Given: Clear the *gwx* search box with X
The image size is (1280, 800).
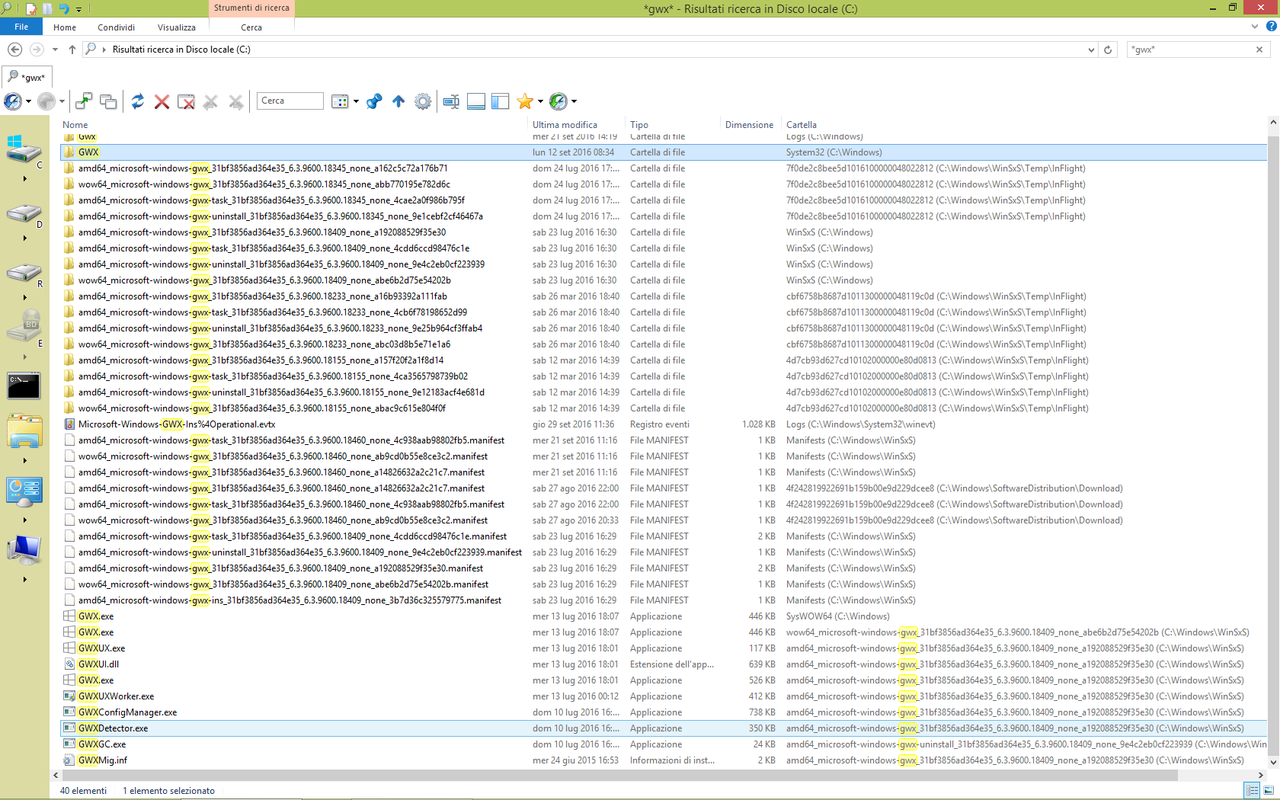Looking at the screenshot, I should (1260, 49).
